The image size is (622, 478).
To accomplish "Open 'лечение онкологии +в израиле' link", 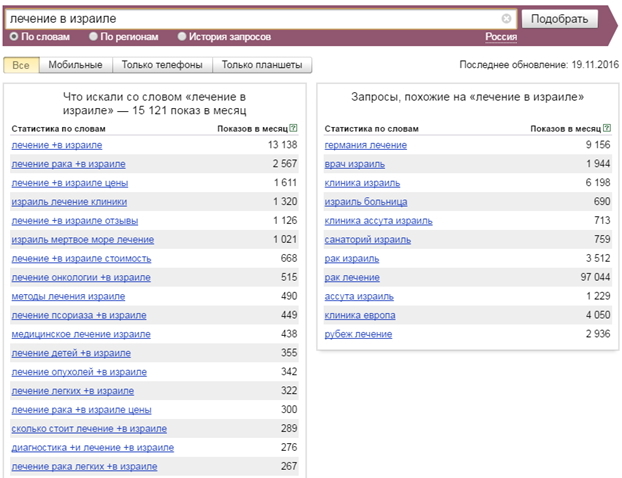I will (x=81, y=277).
